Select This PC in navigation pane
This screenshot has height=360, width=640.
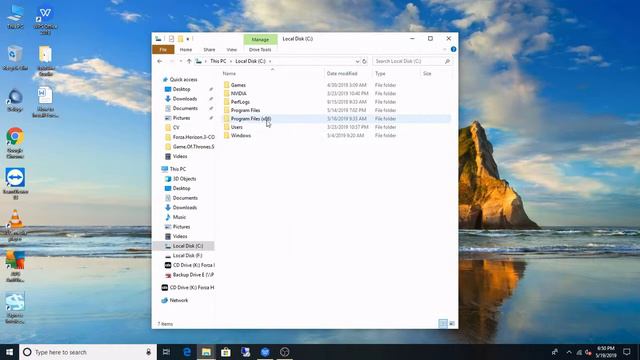coord(178,169)
